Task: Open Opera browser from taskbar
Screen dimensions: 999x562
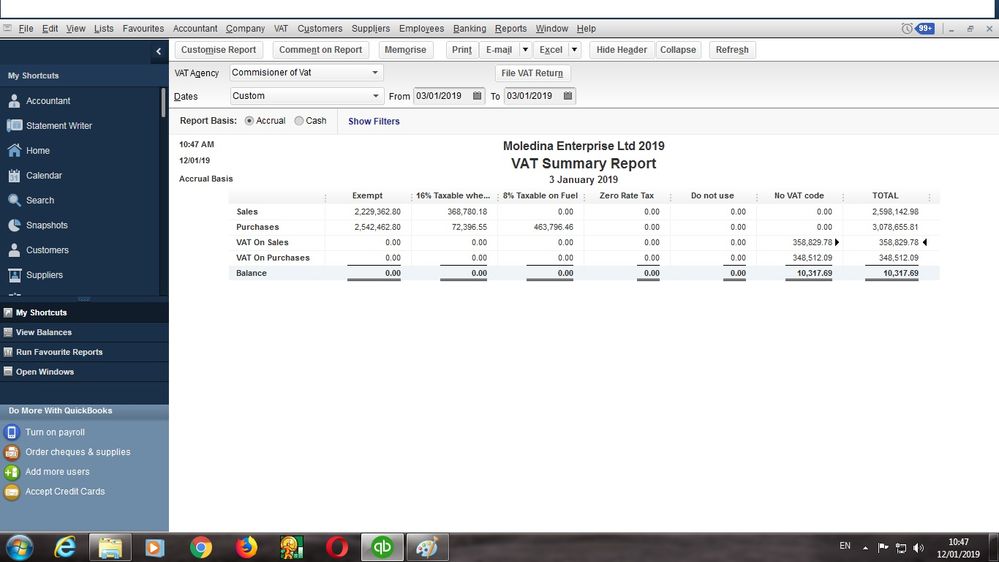Action: (x=336, y=547)
